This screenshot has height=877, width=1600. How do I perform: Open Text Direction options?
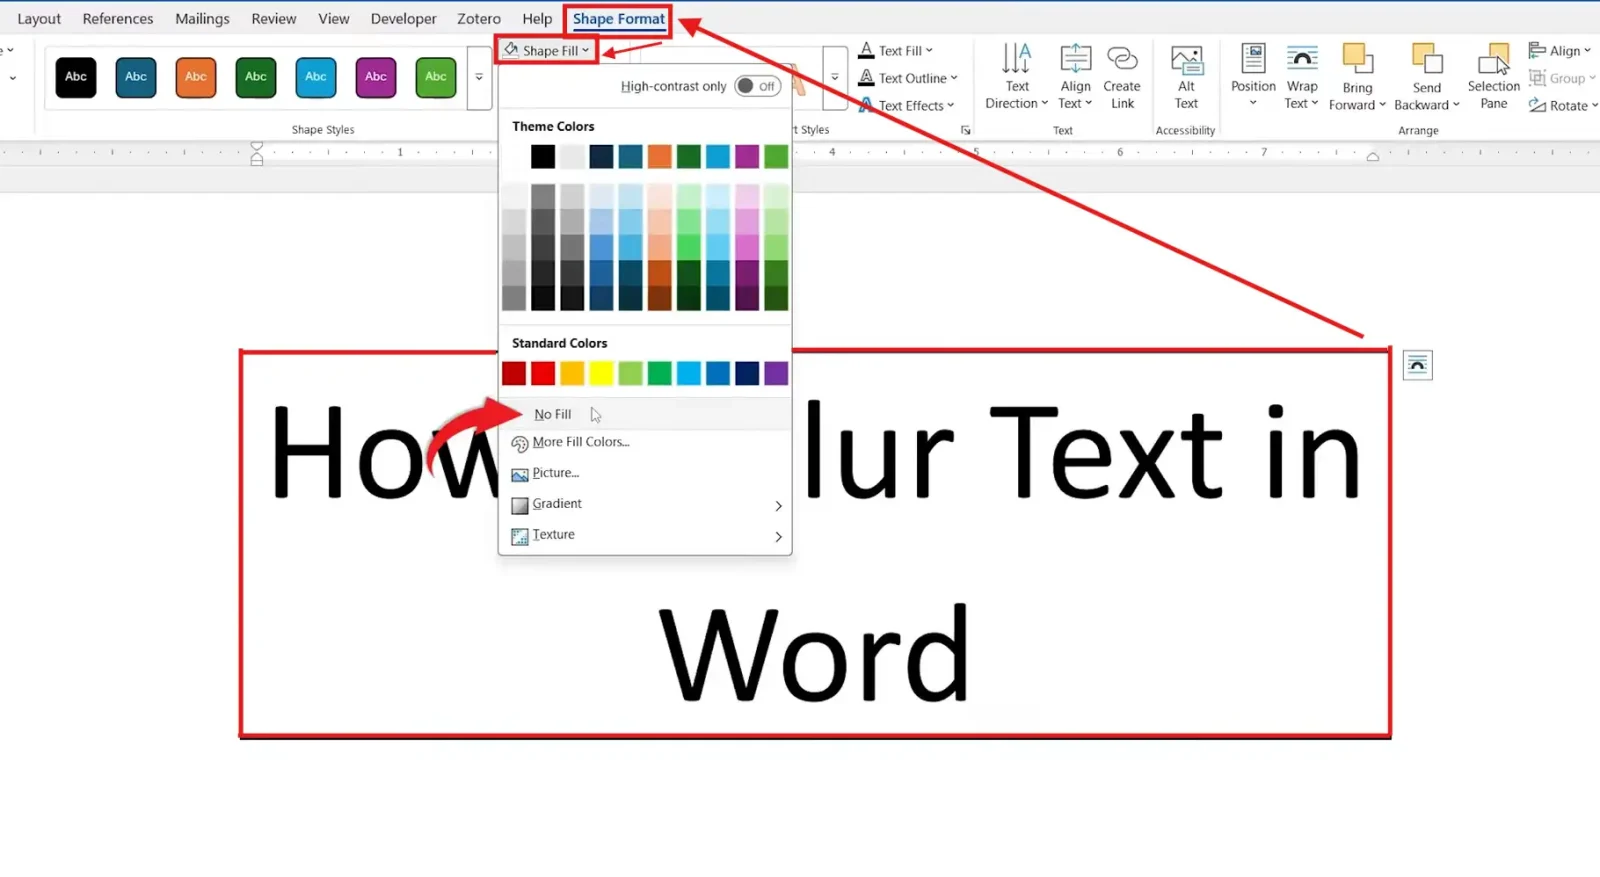point(1016,77)
